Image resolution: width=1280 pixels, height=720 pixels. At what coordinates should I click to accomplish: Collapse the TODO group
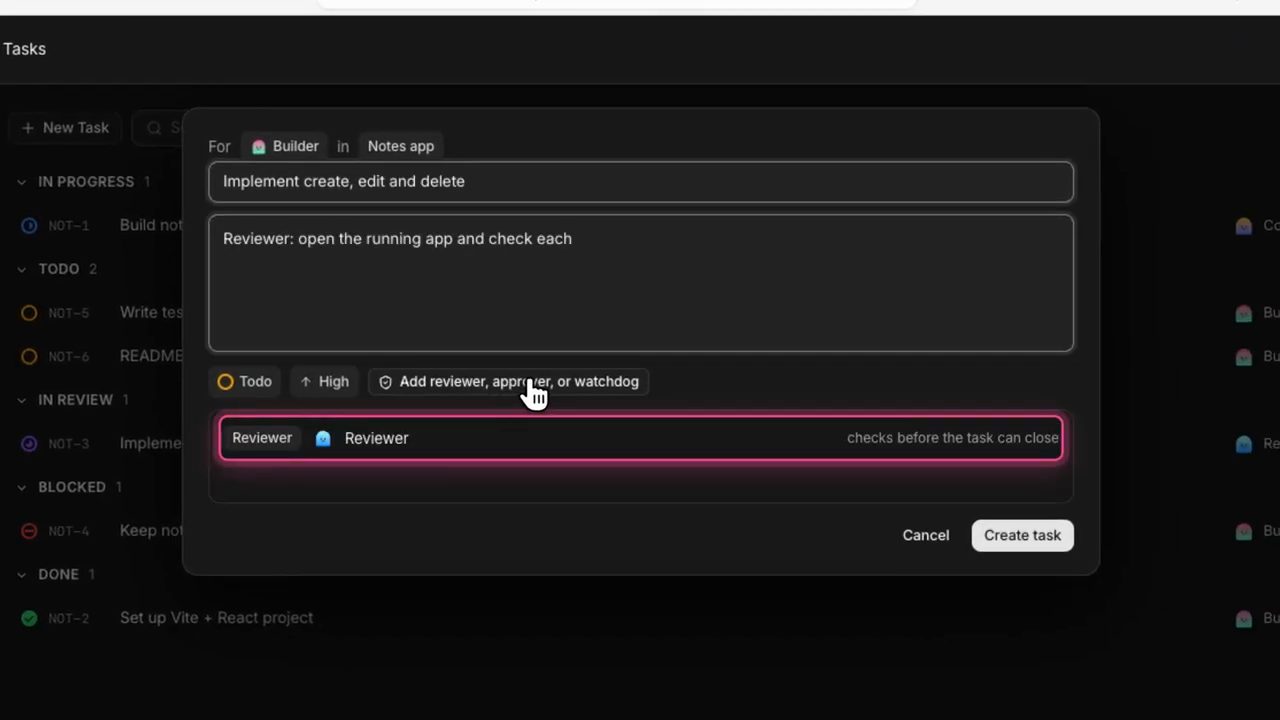point(22,269)
